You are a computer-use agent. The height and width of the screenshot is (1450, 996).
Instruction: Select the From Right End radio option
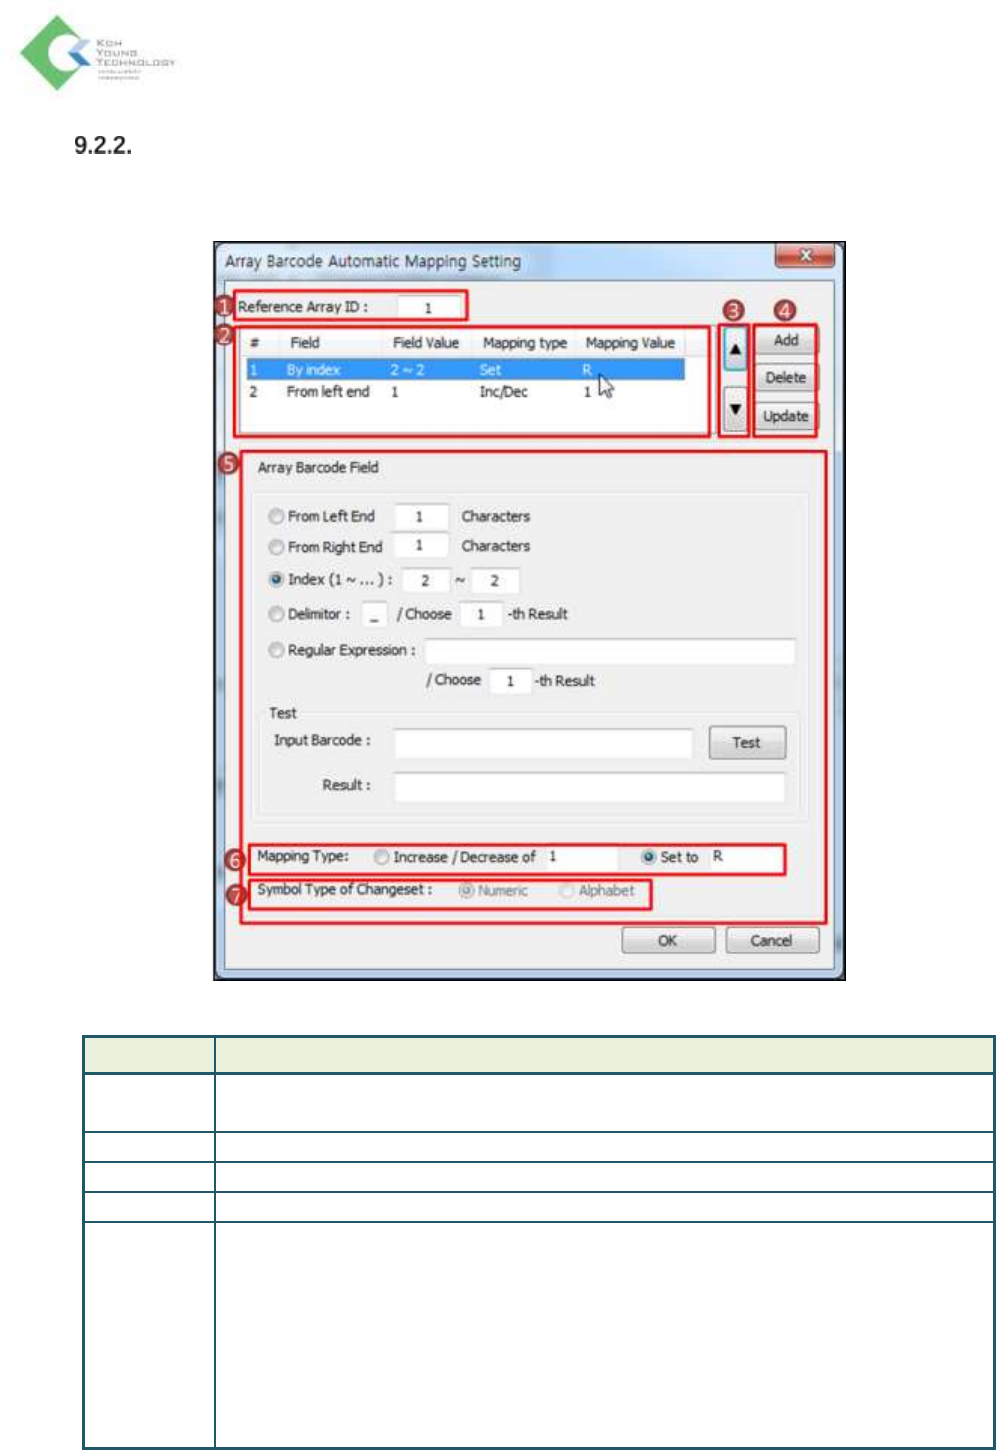tap(276, 547)
